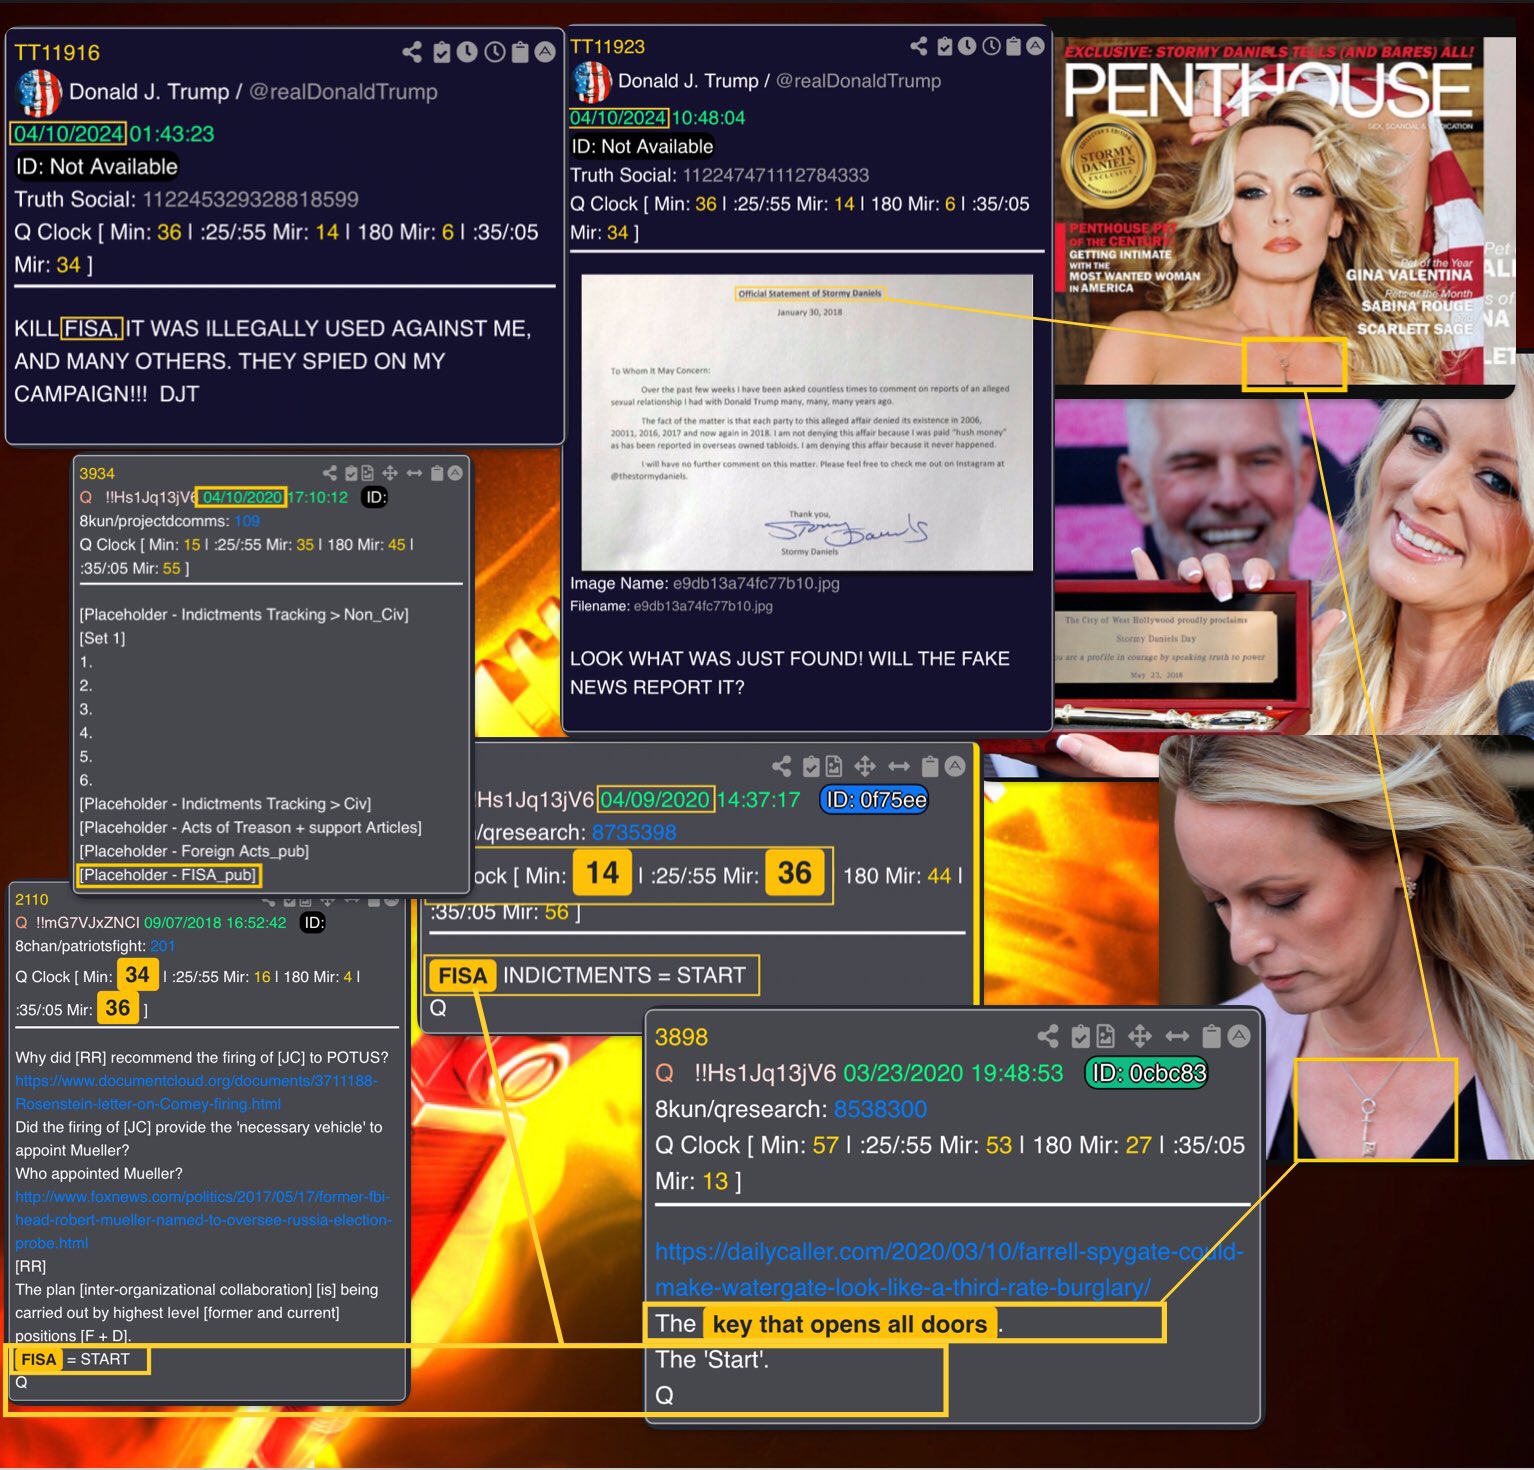Click post number TT11916 heading

[x=57, y=52]
